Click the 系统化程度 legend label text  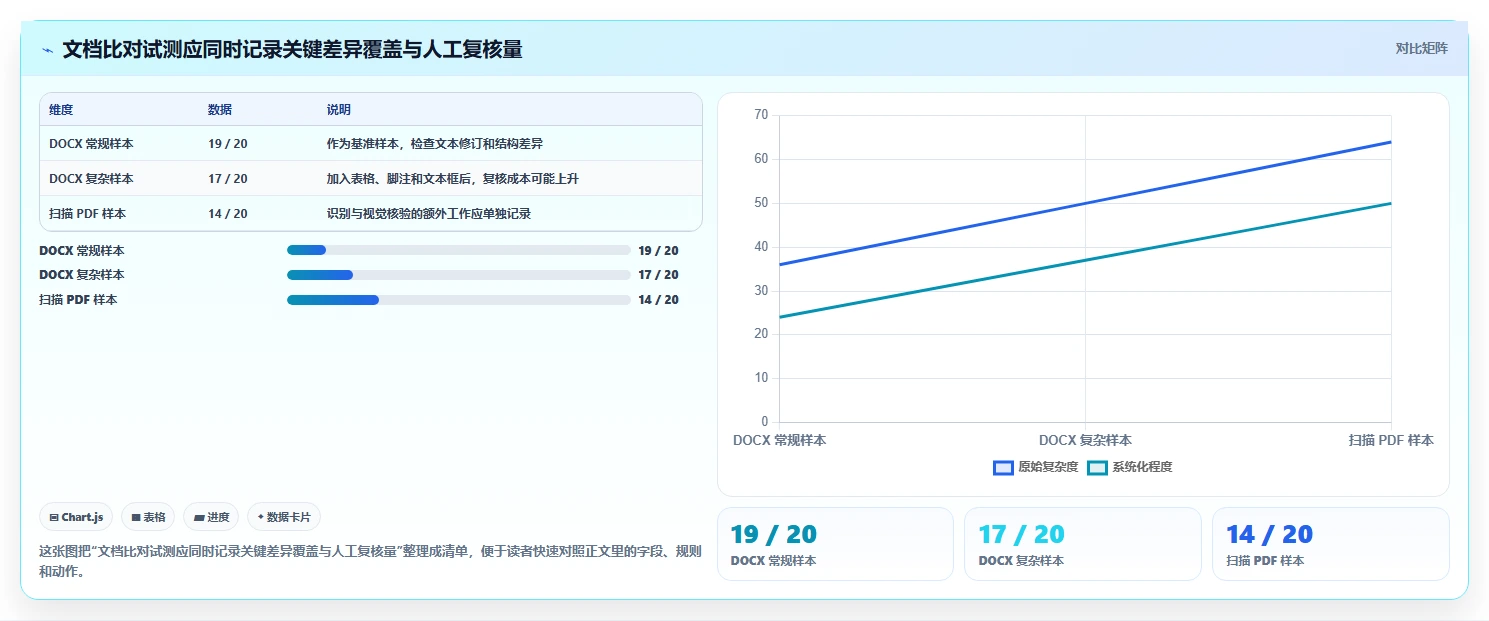[x=1142, y=467]
